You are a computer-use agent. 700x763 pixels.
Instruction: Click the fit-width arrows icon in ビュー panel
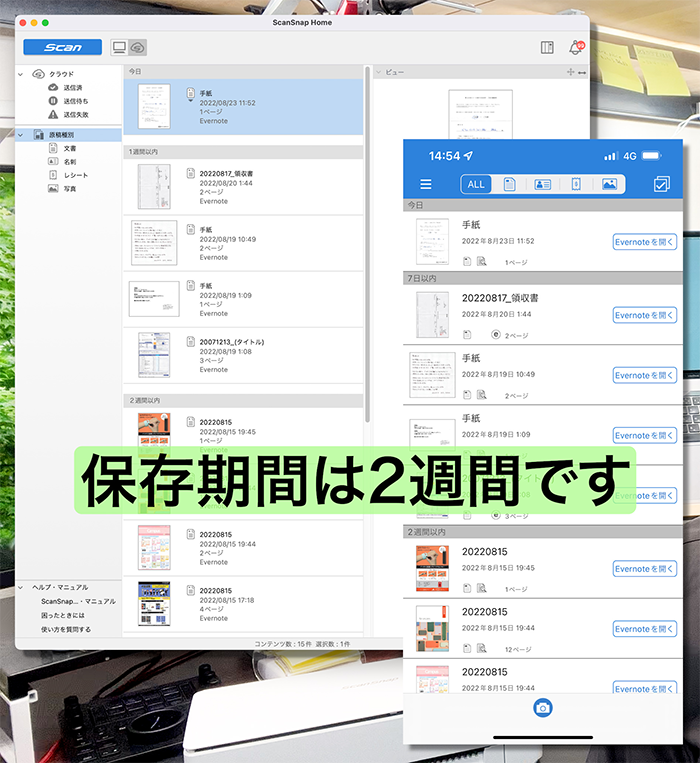point(582,73)
